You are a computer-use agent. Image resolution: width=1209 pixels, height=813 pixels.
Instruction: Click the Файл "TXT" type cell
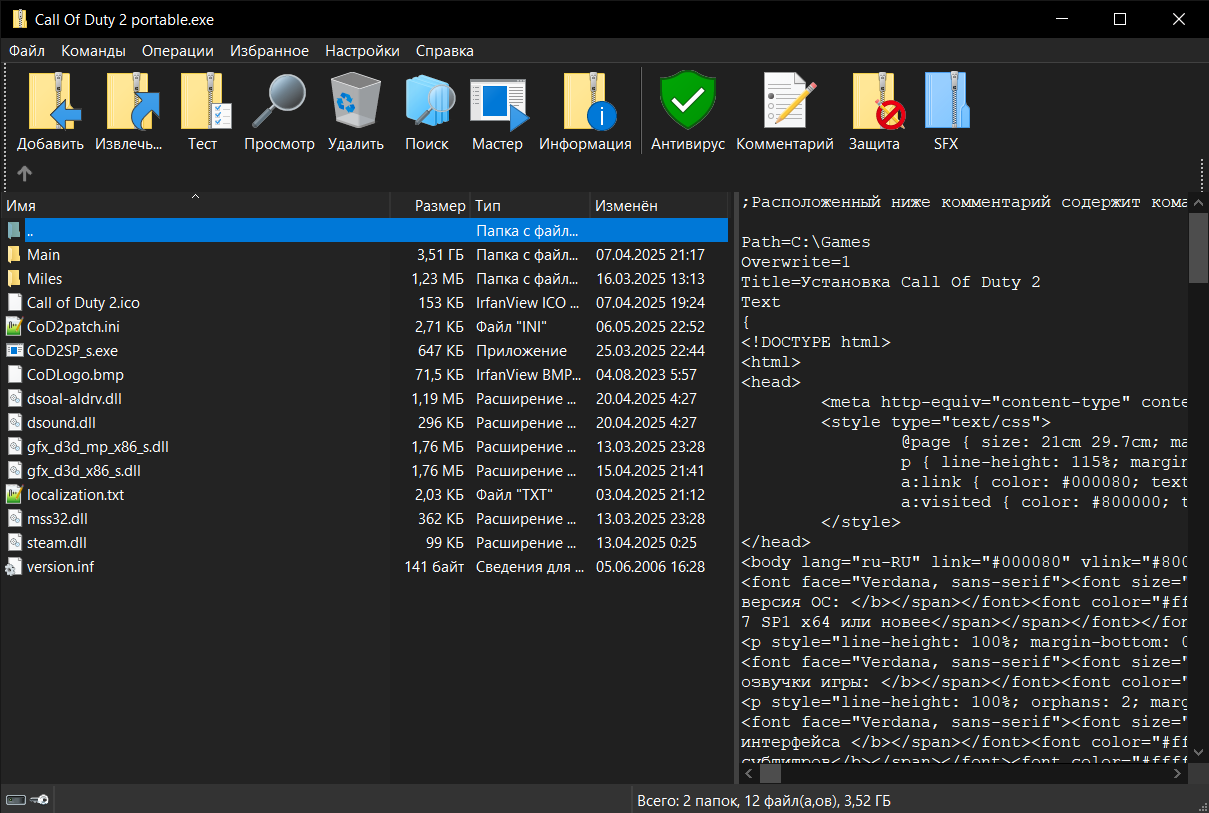tap(514, 495)
